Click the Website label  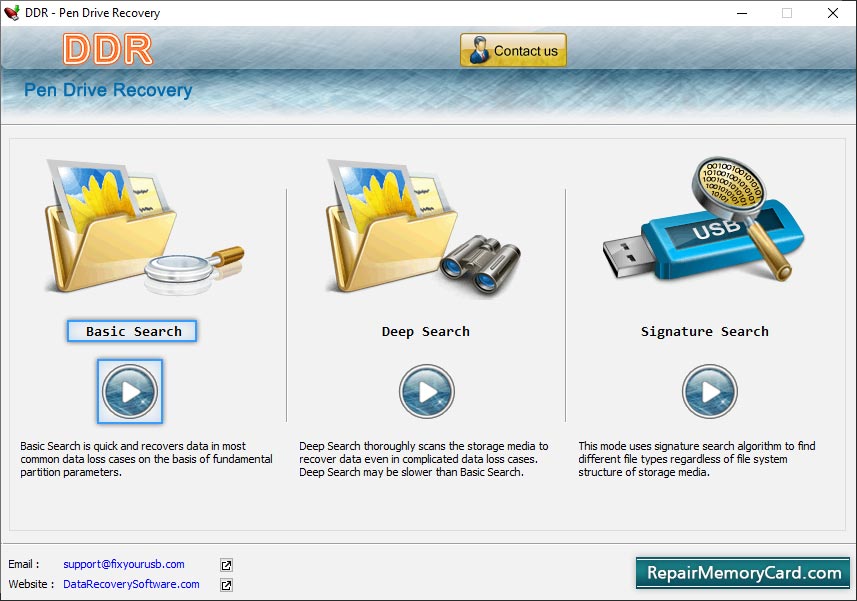pyautogui.click(x=31, y=584)
